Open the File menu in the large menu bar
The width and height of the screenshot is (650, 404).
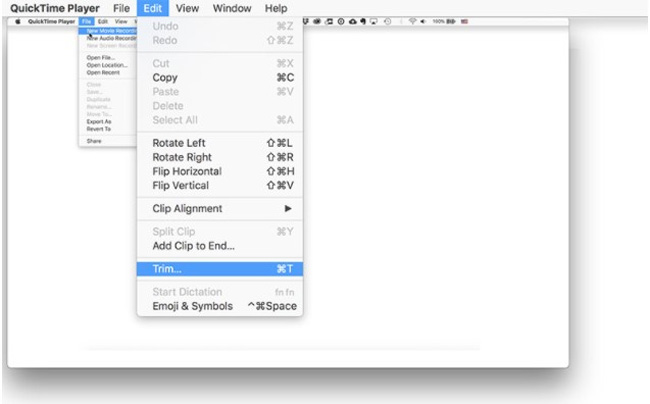coord(121,8)
